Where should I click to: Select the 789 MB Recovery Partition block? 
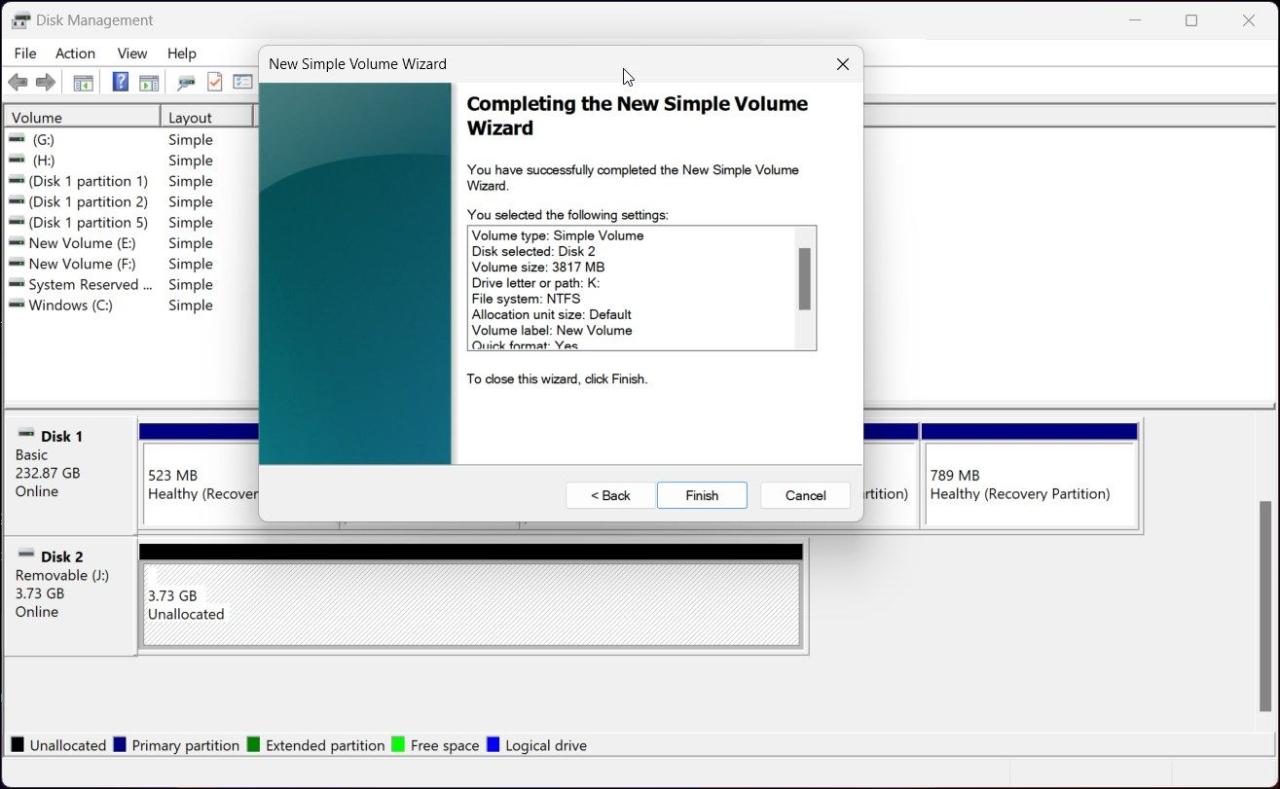pyautogui.click(x=1030, y=484)
